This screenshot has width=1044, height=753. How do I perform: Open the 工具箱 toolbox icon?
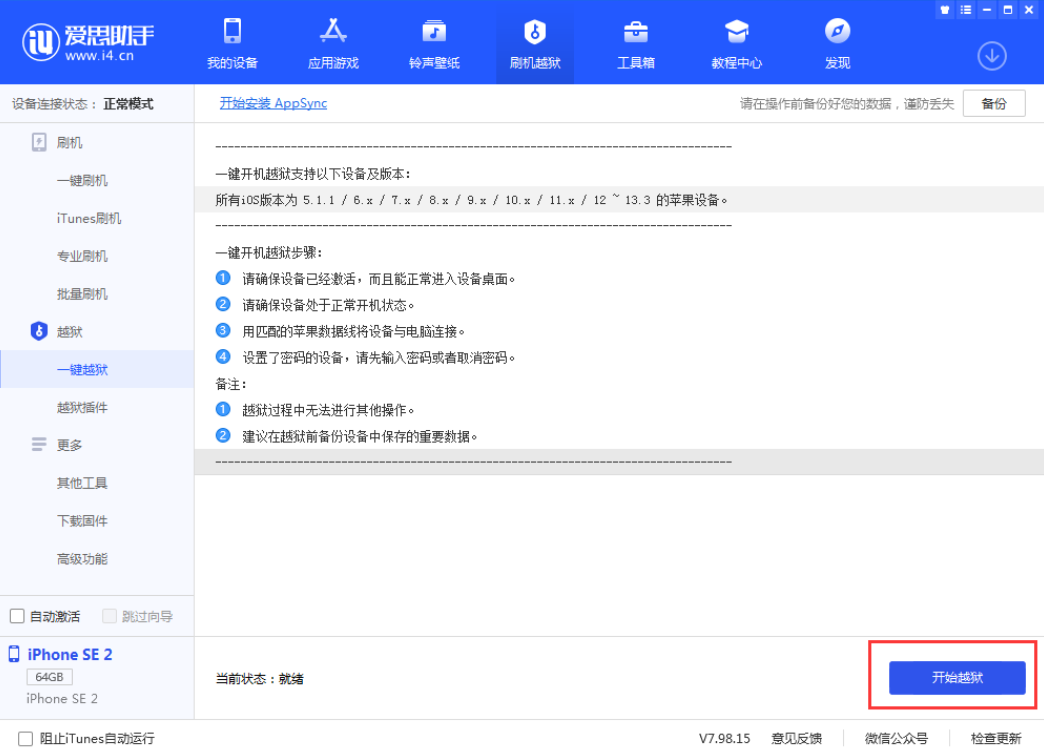coord(636,31)
